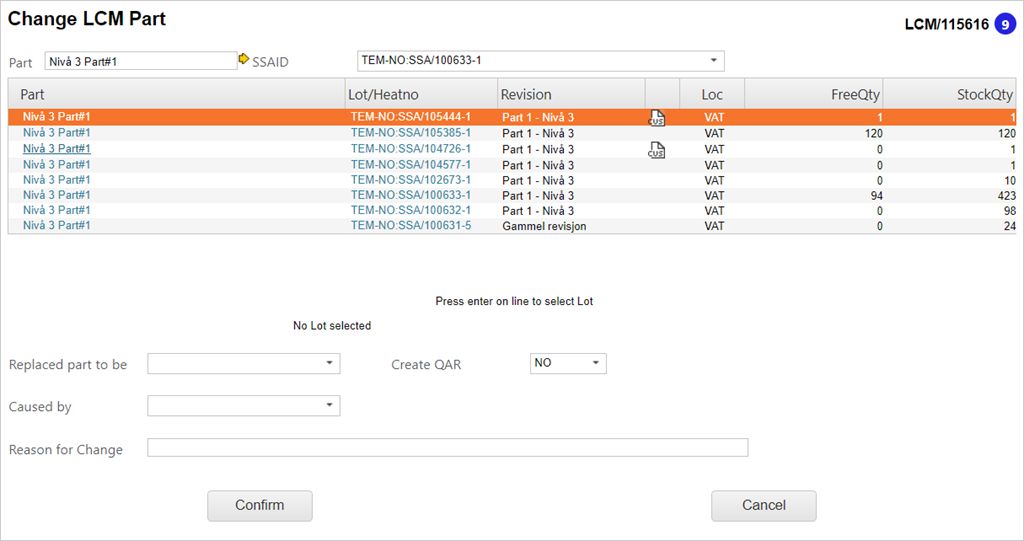This screenshot has width=1024, height=541.
Task: Open the underlined Nivå 3 Part#1 link
Action: (x=57, y=149)
